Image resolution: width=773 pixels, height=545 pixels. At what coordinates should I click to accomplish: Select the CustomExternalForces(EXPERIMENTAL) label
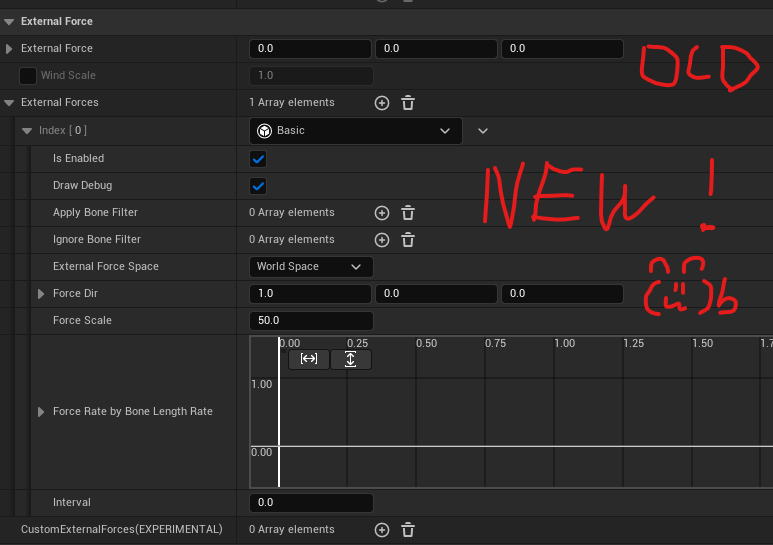click(x=121, y=530)
